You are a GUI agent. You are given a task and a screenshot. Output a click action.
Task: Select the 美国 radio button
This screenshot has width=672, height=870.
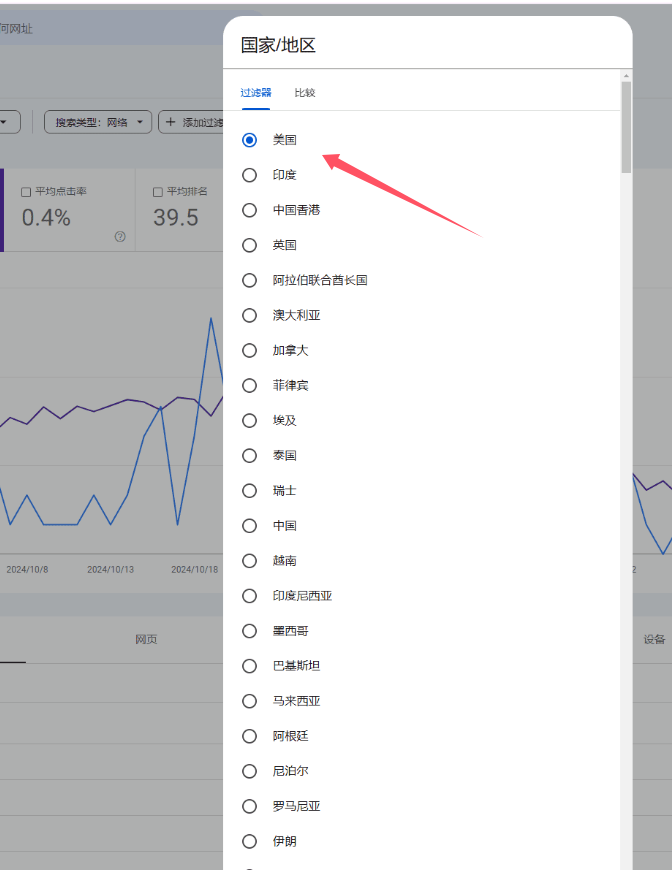pyautogui.click(x=250, y=140)
